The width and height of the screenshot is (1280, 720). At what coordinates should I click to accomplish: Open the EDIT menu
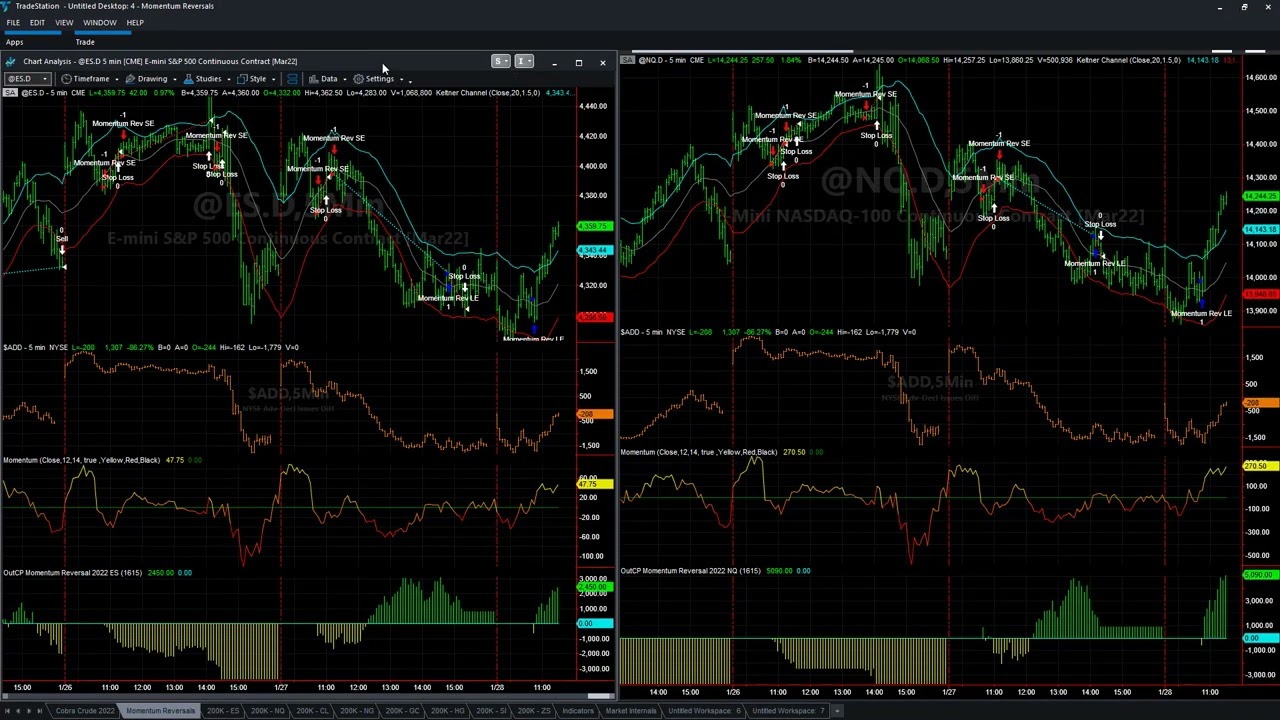pos(37,22)
